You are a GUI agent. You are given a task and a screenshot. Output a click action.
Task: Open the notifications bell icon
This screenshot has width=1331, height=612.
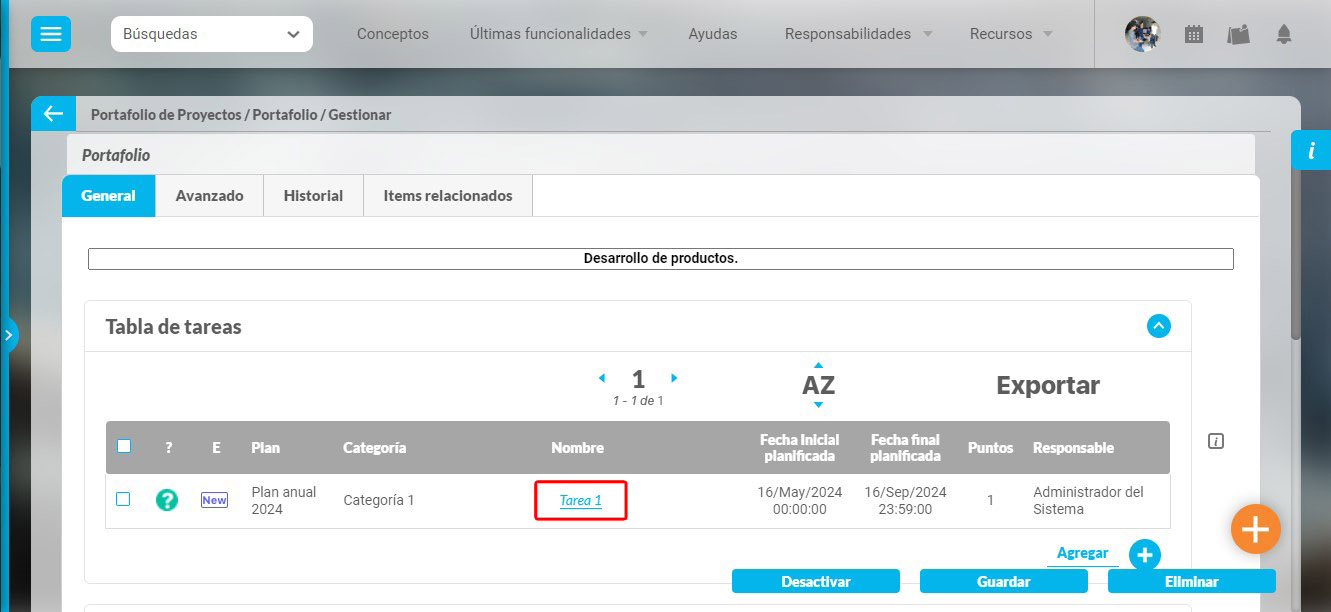pyautogui.click(x=1284, y=34)
